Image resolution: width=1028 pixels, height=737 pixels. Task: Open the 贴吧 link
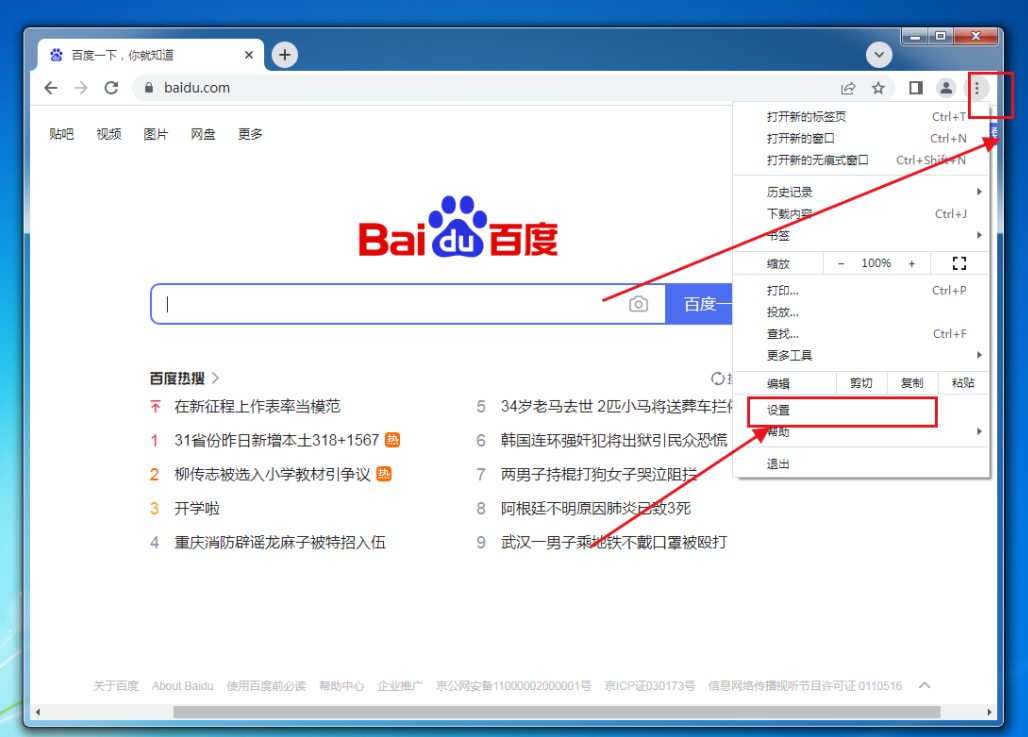point(62,134)
